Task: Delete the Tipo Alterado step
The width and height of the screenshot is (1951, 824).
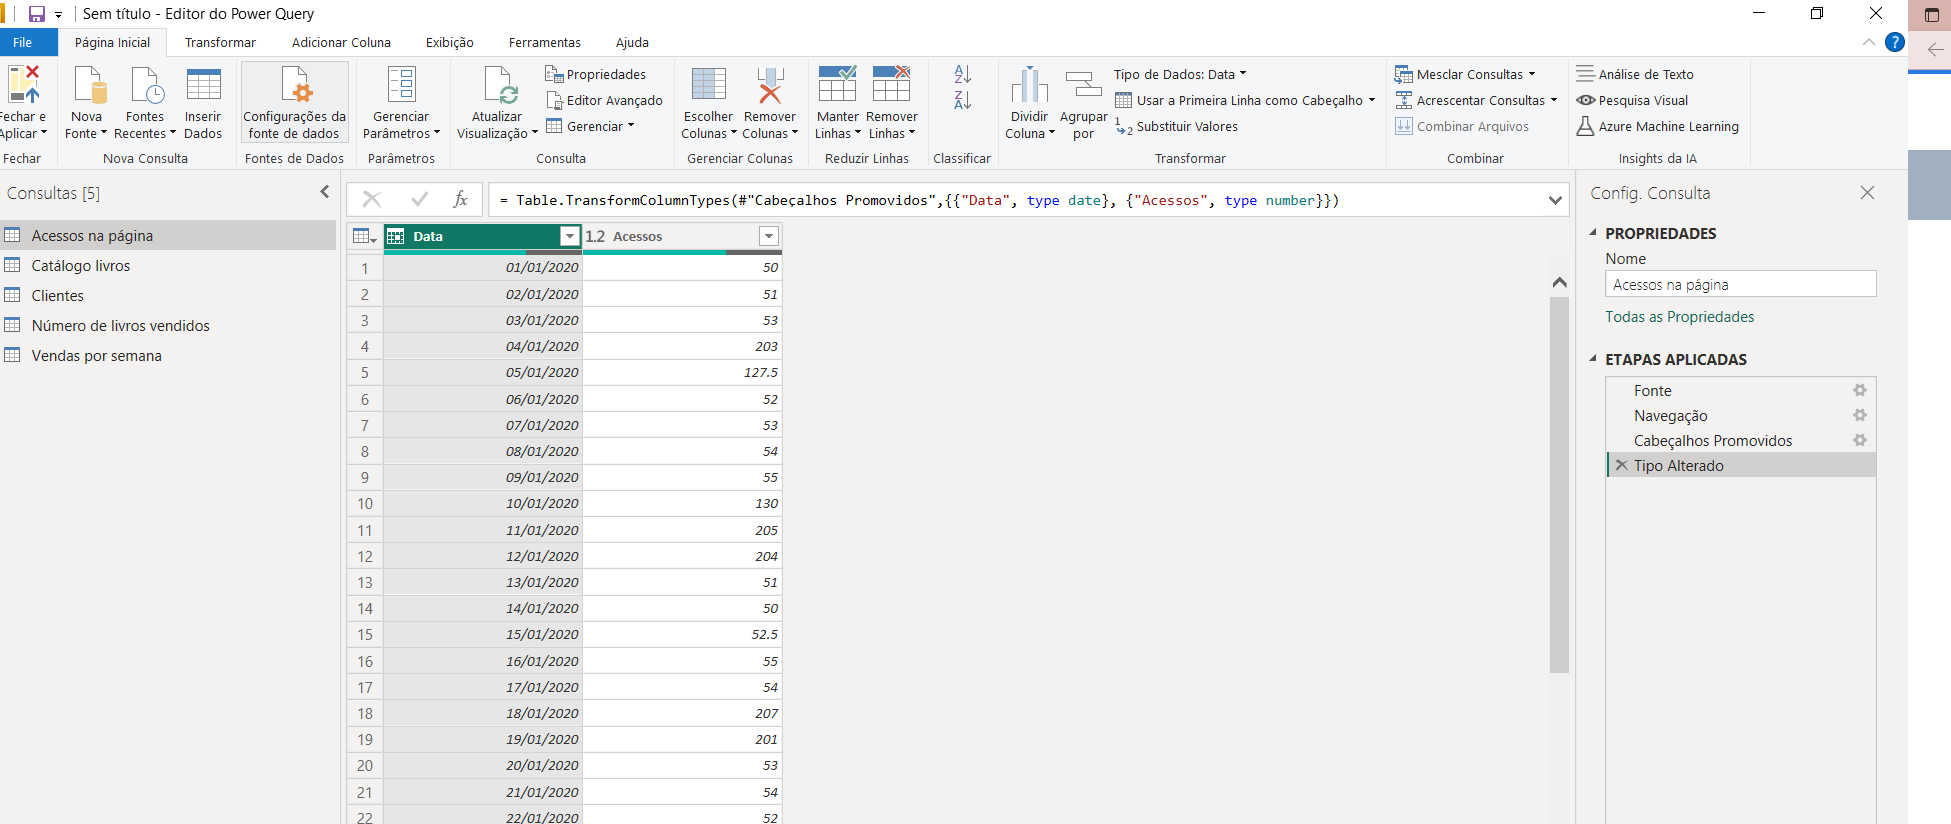Action: pyautogui.click(x=1622, y=465)
